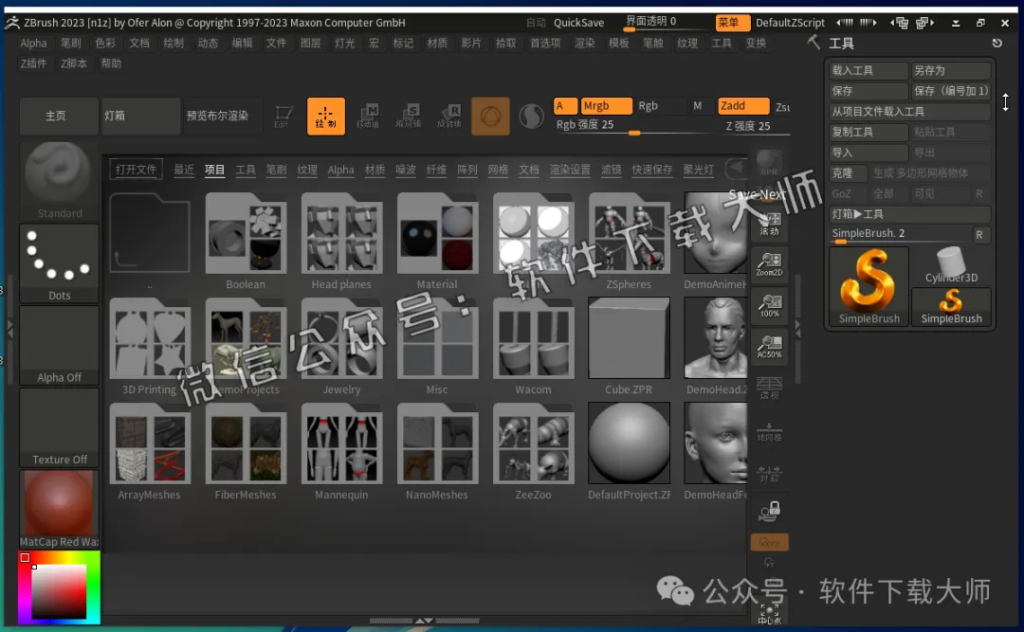Click the Zoom2D icon on the right shelf
Image resolution: width=1024 pixels, height=632 pixels.
[x=770, y=263]
